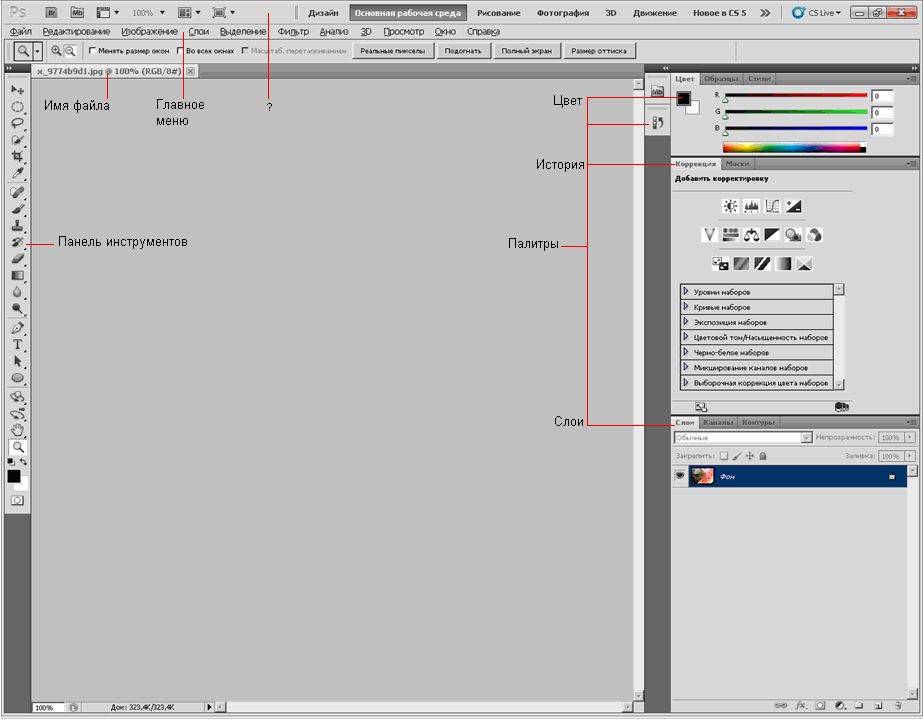Toggle lock transparent pixels in Layers panel
This screenshot has height=720, width=923.
point(723,456)
